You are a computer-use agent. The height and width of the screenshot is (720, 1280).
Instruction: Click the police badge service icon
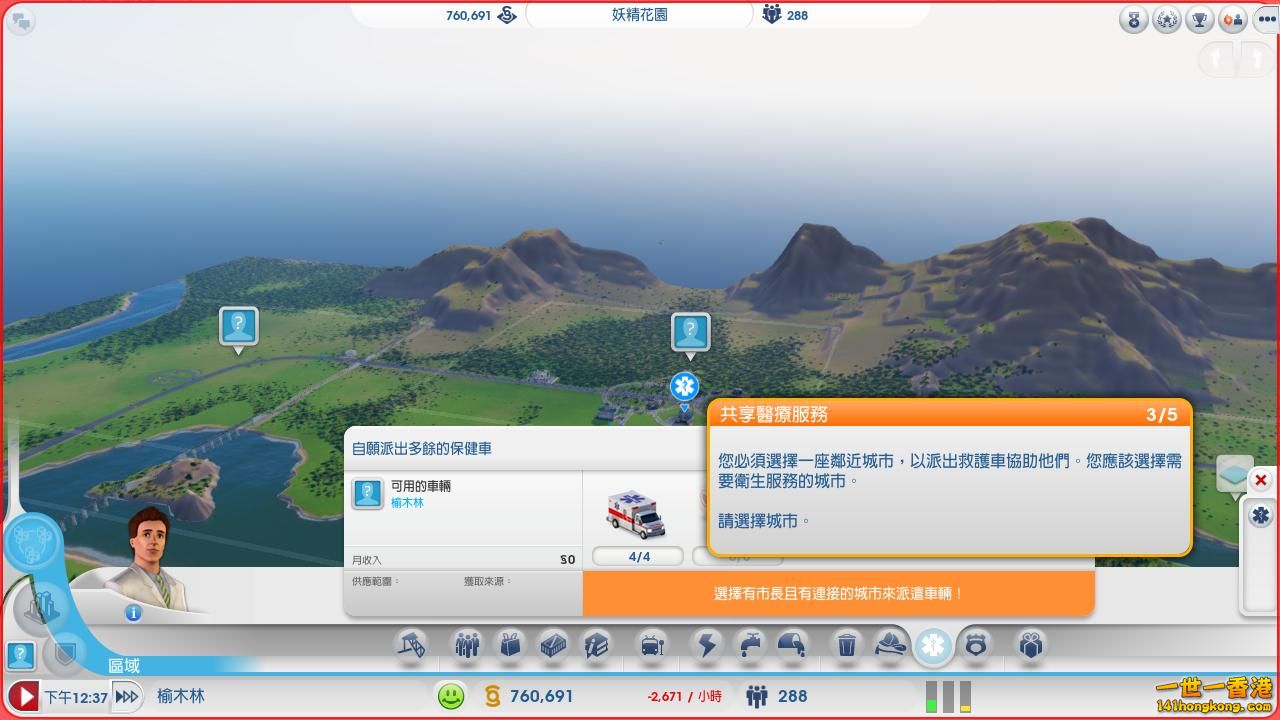976,645
